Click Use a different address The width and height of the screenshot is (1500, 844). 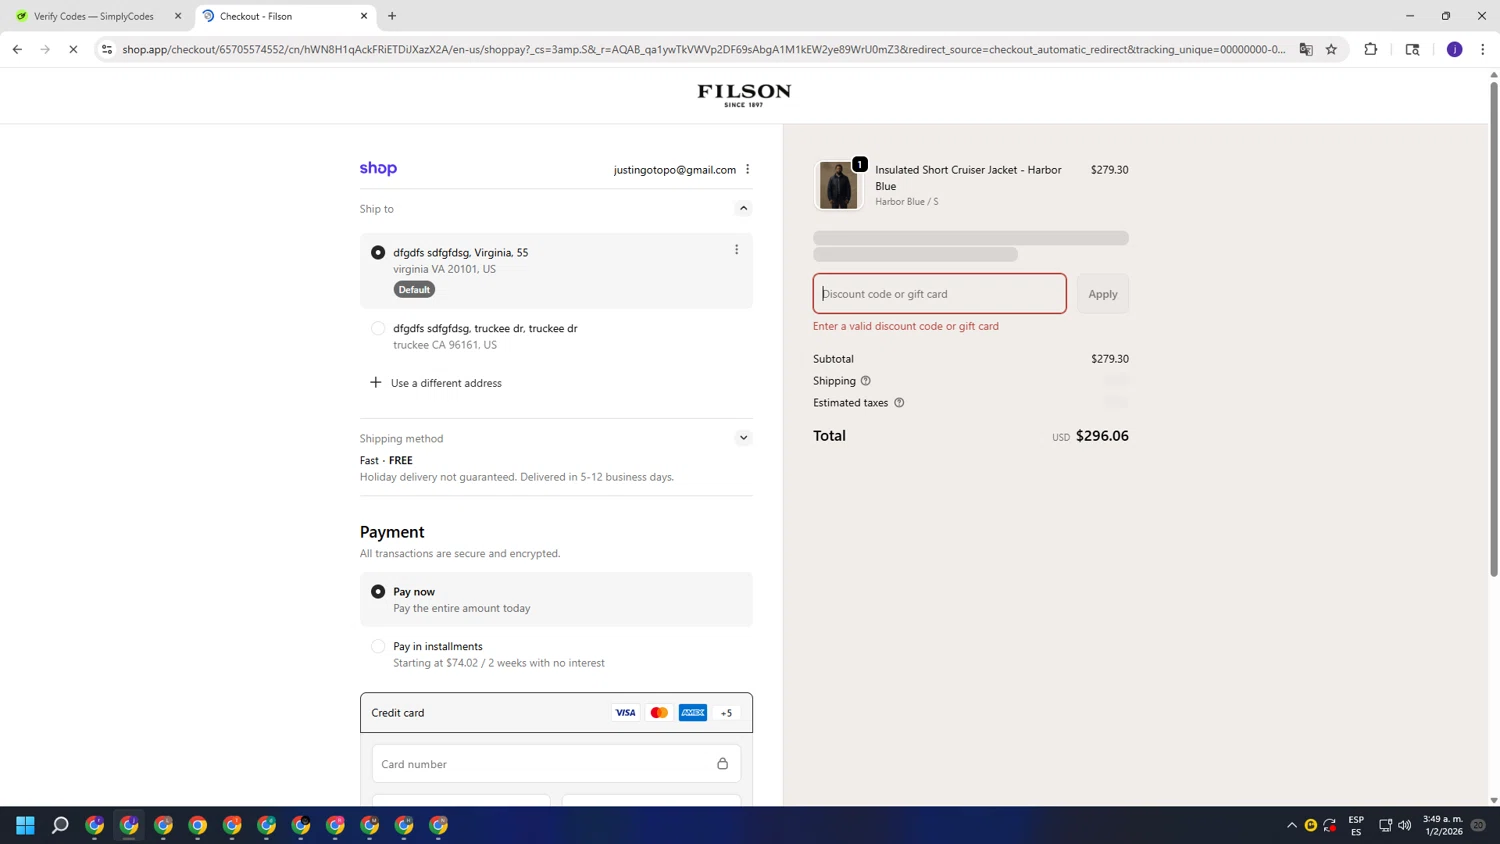click(446, 383)
